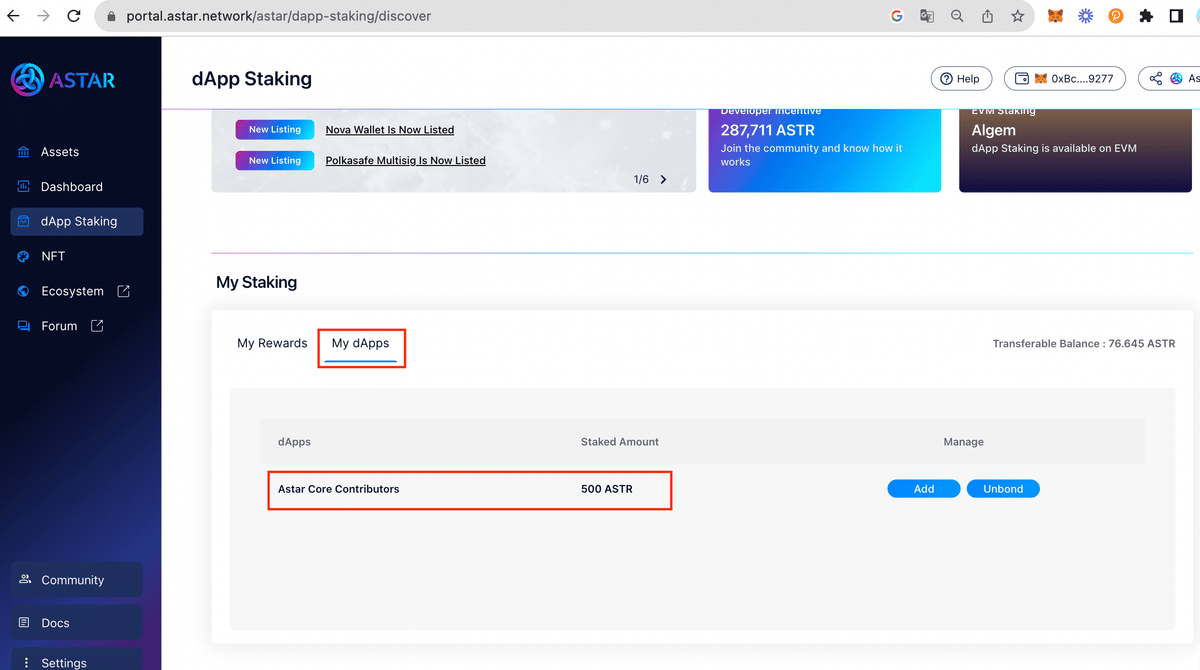Click the Google icon in address bar
The image size is (1200, 670).
pos(896,16)
